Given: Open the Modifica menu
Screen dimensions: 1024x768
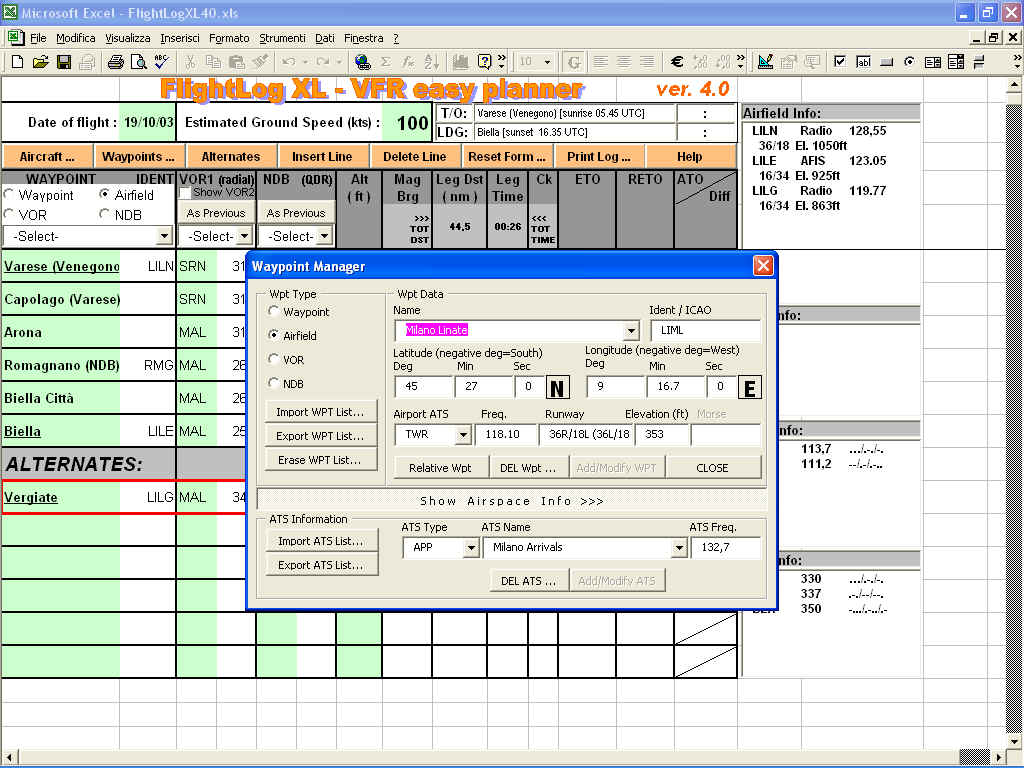Looking at the screenshot, I should pyautogui.click(x=76, y=38).
